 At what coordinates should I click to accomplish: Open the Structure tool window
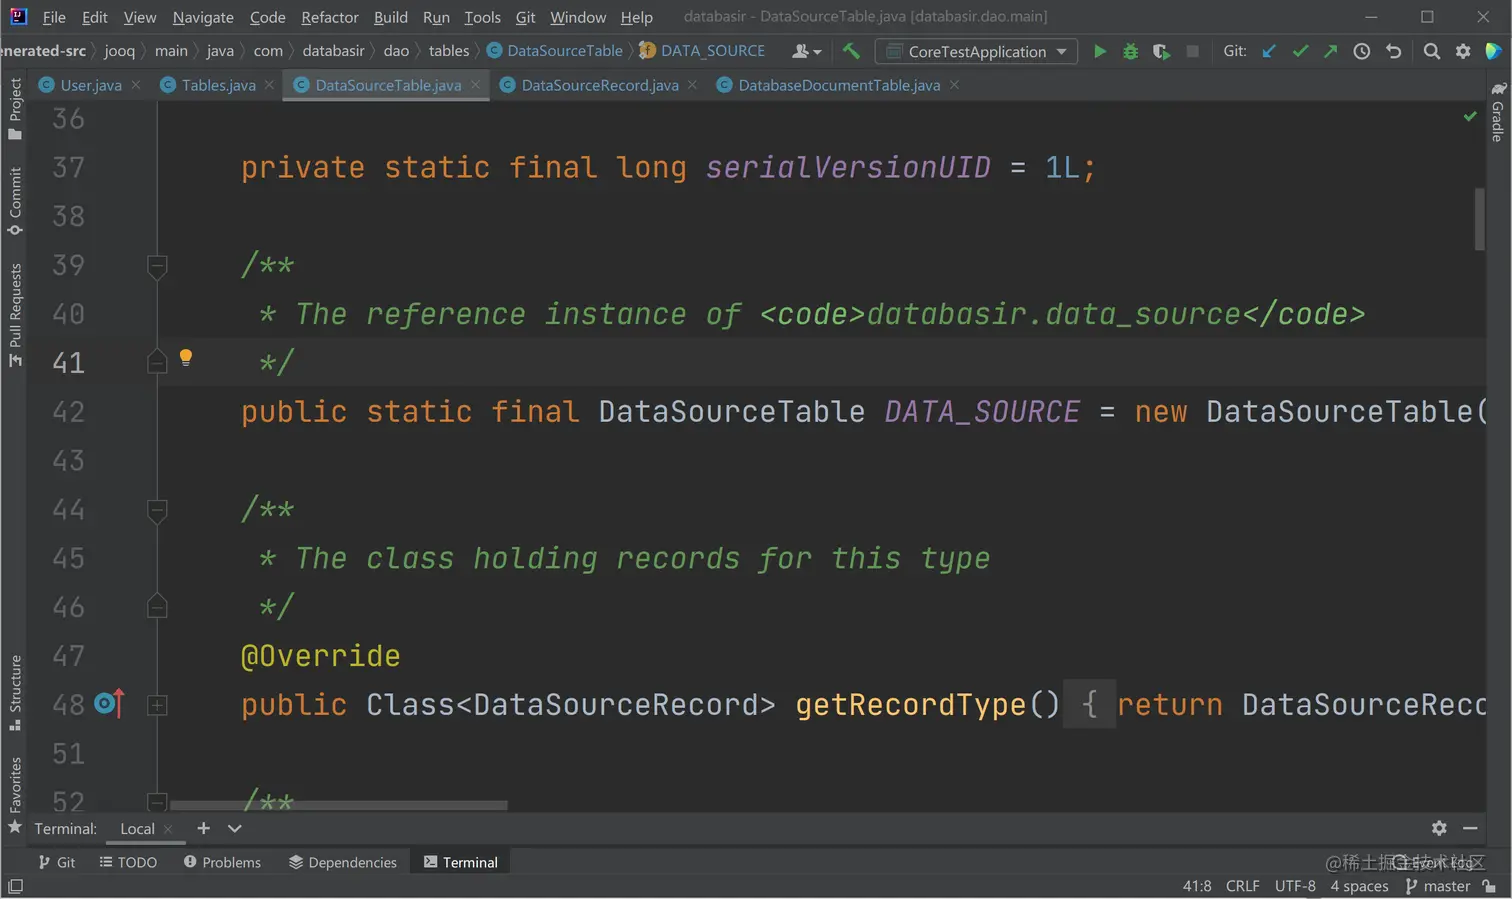click(15, 692)
